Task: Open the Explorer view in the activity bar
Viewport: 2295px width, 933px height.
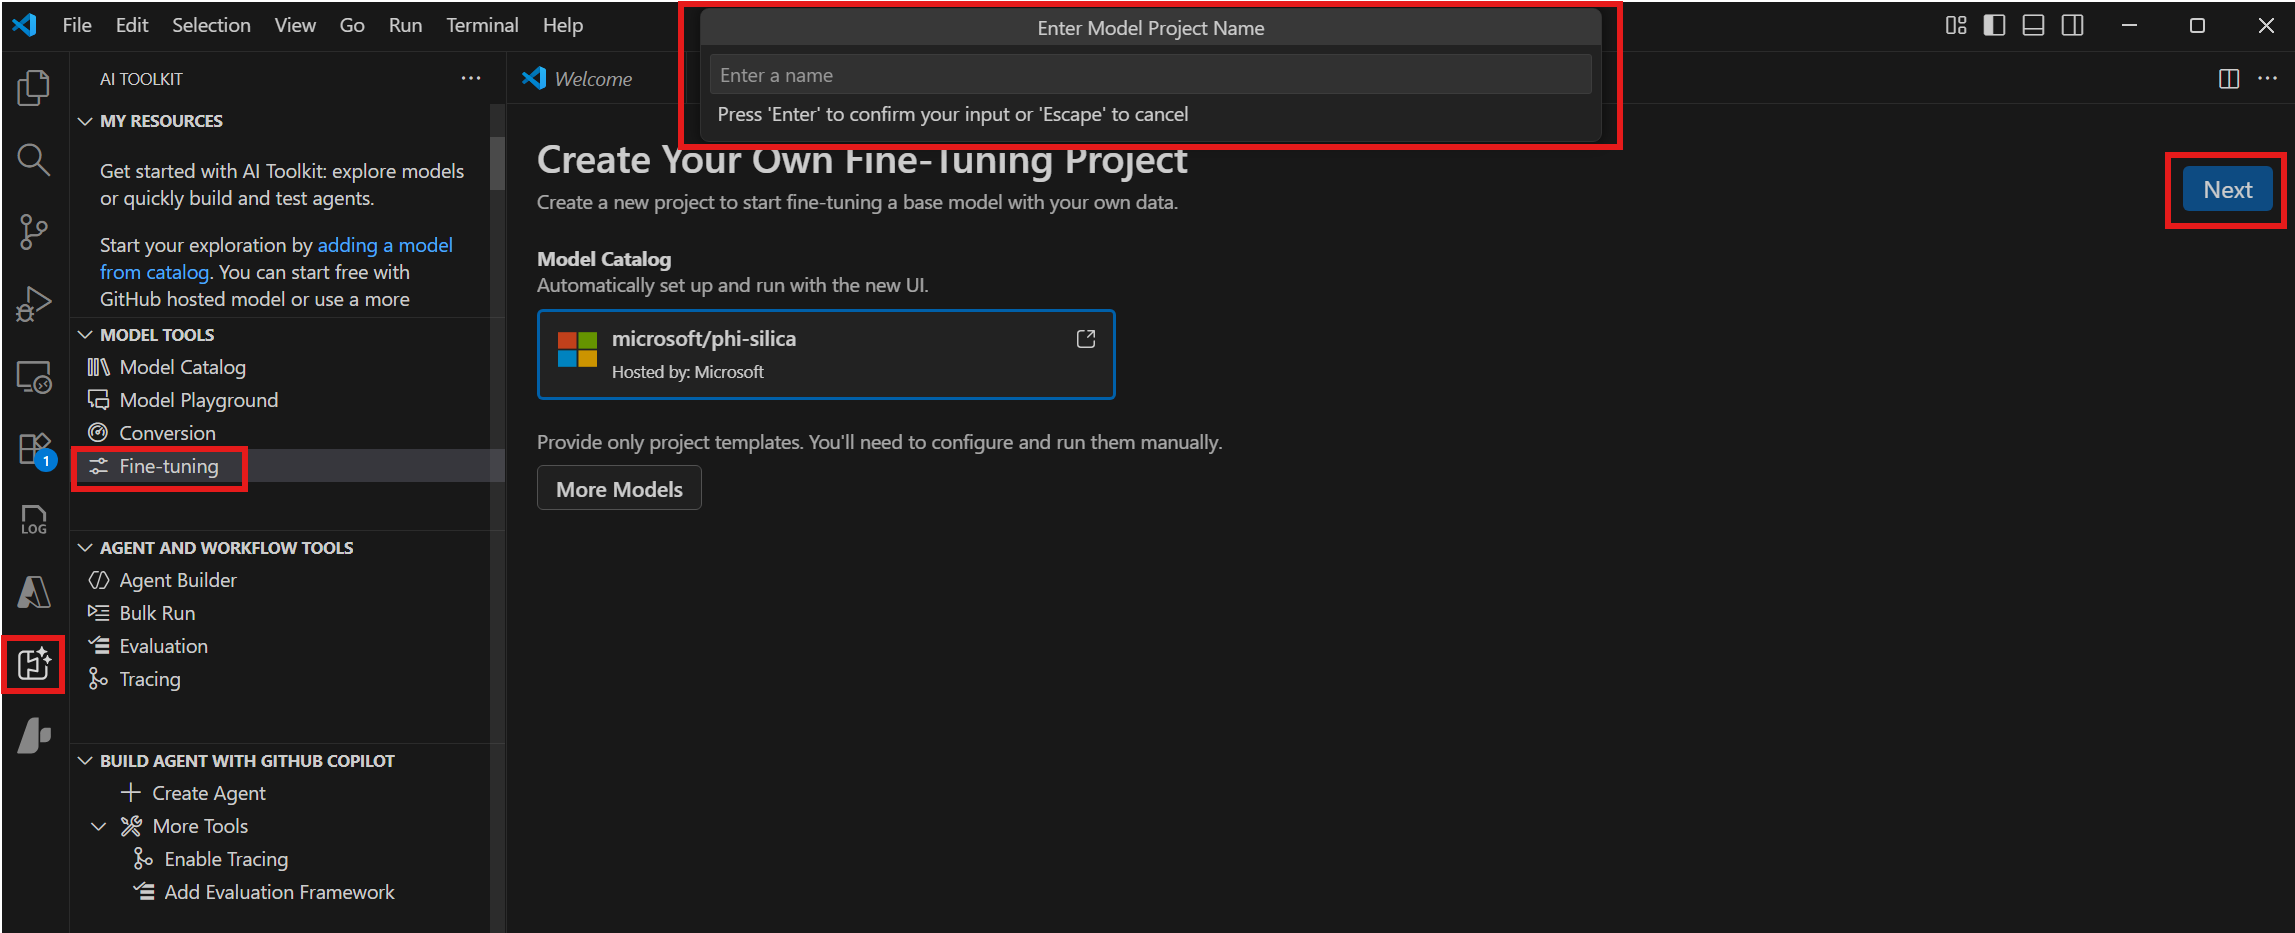Action: click(x=33, y=88)
